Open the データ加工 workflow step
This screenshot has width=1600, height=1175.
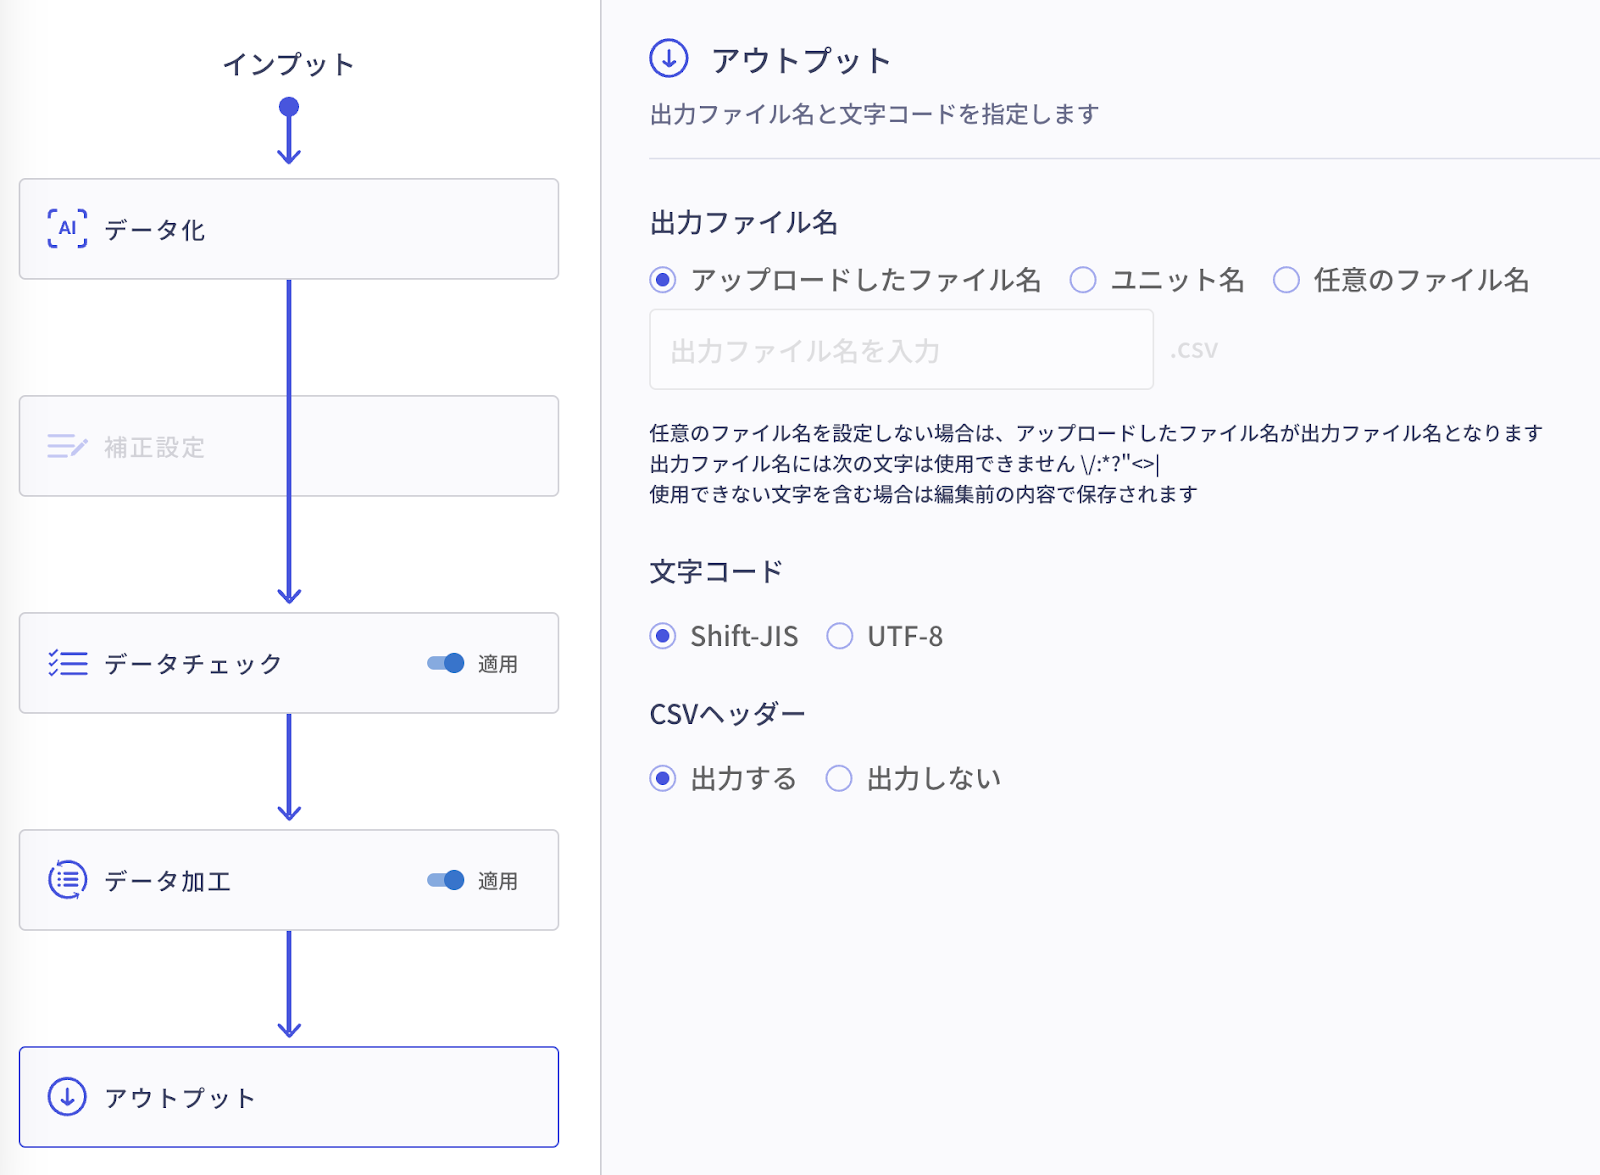pyautogui.click(x=289, y=880)
